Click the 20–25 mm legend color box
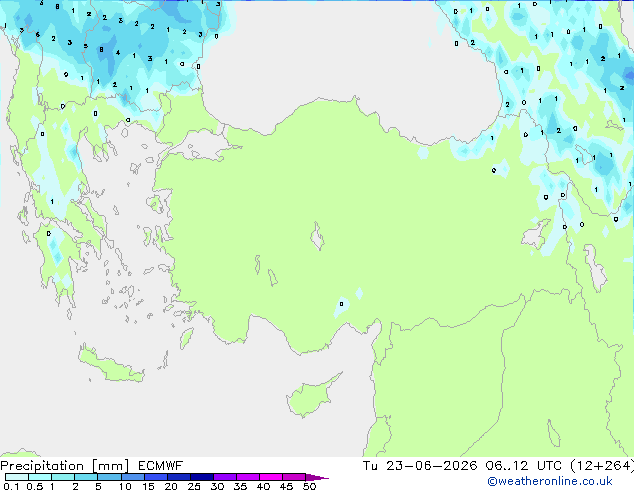 (x=179, y=477)
